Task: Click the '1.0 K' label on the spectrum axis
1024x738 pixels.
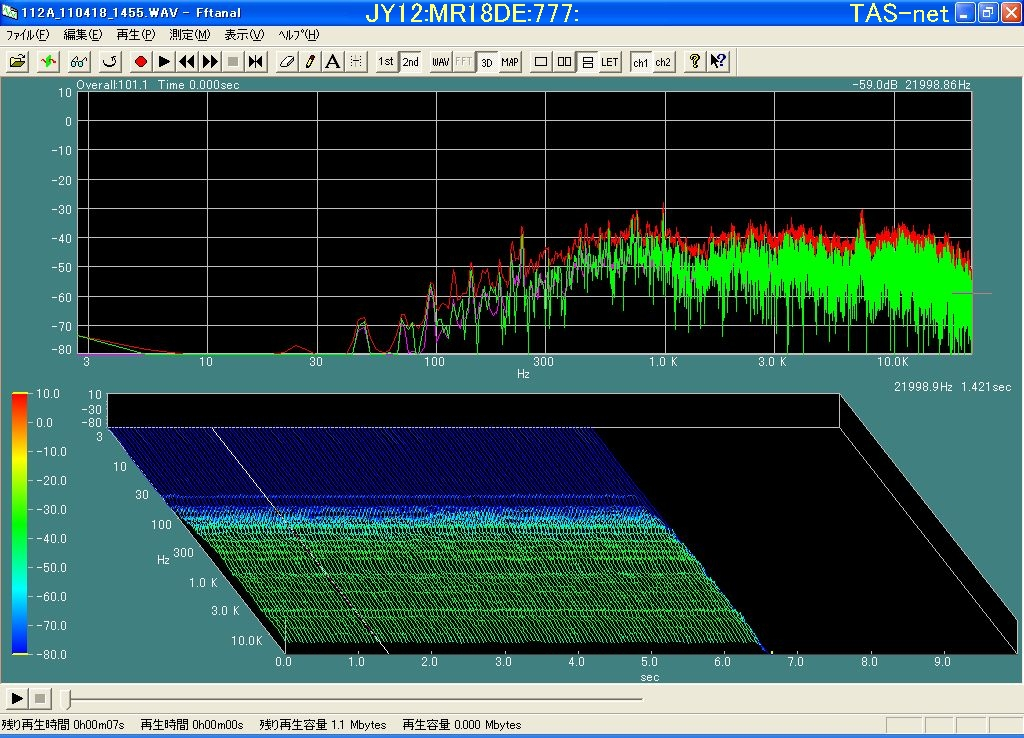Action: point(663,362)
